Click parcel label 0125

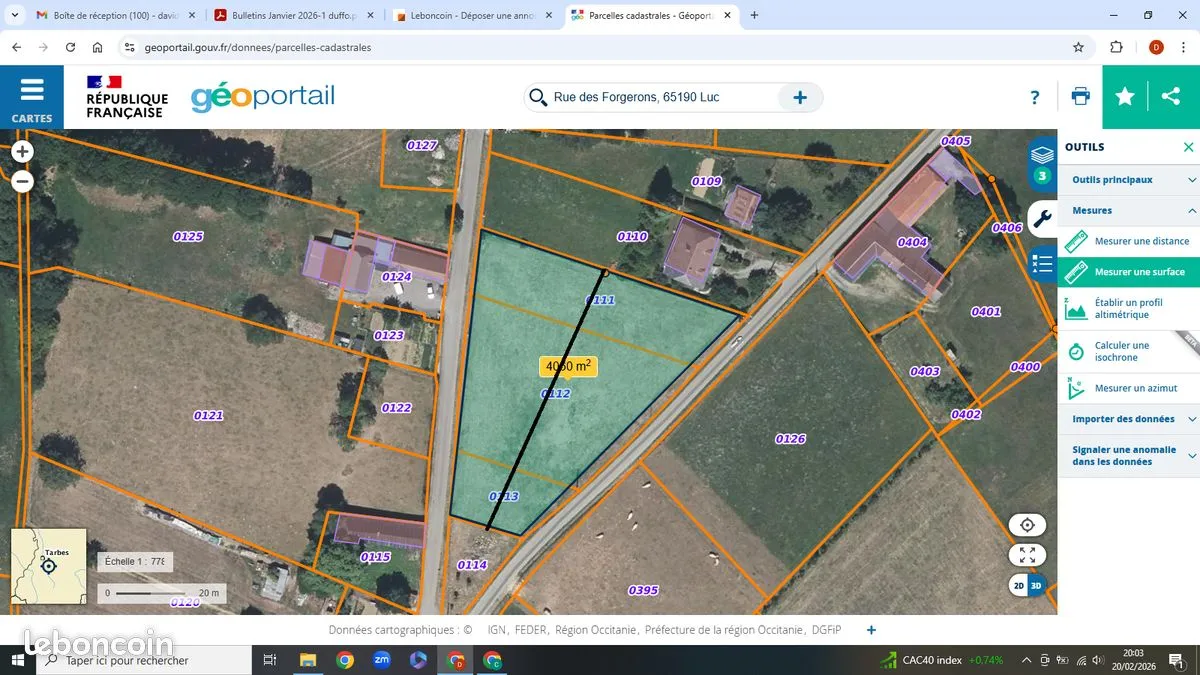pyautogui.click(x=188, y=237)
